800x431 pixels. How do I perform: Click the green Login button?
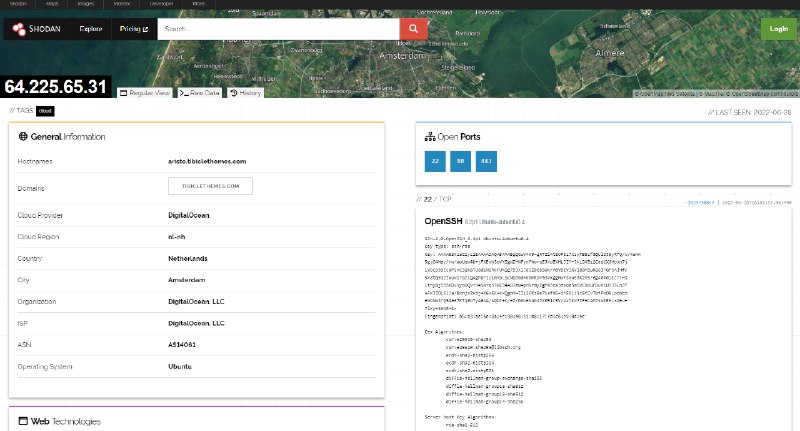779,29
